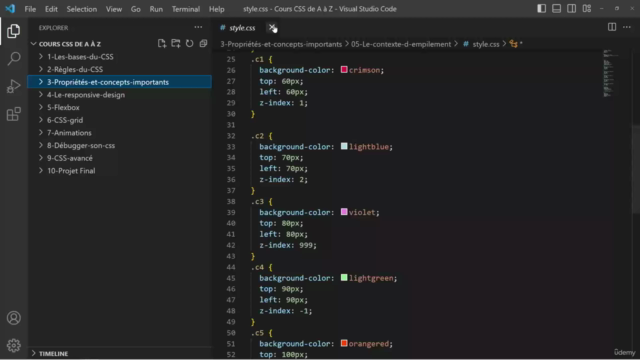
Task: Open the violet color swatch picker
Action: [x=344, y=212]
